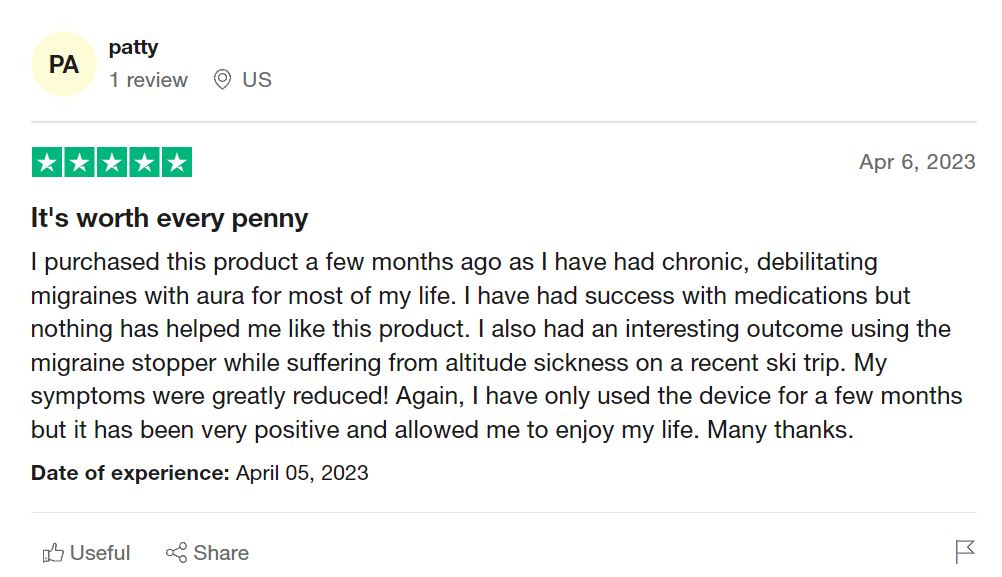1002x577 pixels.
Task: Click the fifth green rating star
Action: (x=175, y=163)
